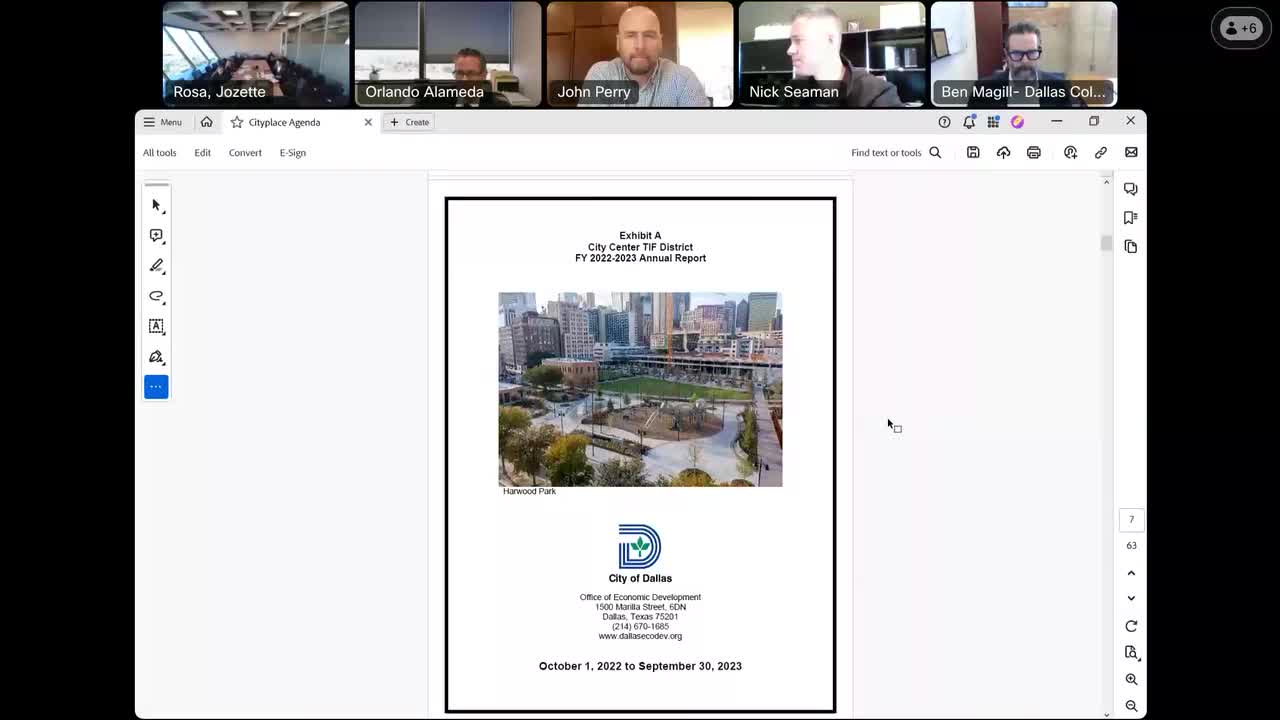Click the page number field showing 7
Viewport: 1280px width, 720px height.
pos(1131,519)
